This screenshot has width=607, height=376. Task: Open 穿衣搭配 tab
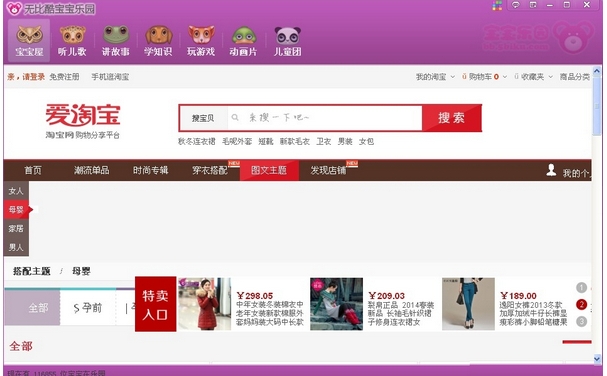pyautogui.click(x=210, y=170)
